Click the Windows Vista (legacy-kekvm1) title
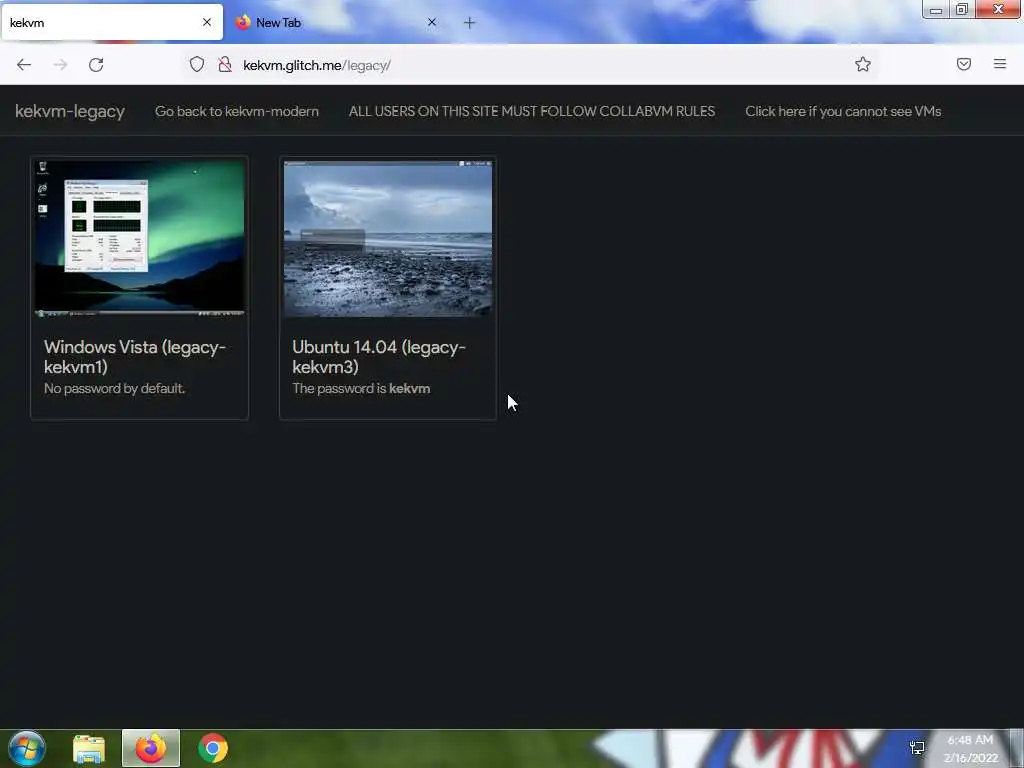This screenshot has width=1024, height=768. [135, 357]
